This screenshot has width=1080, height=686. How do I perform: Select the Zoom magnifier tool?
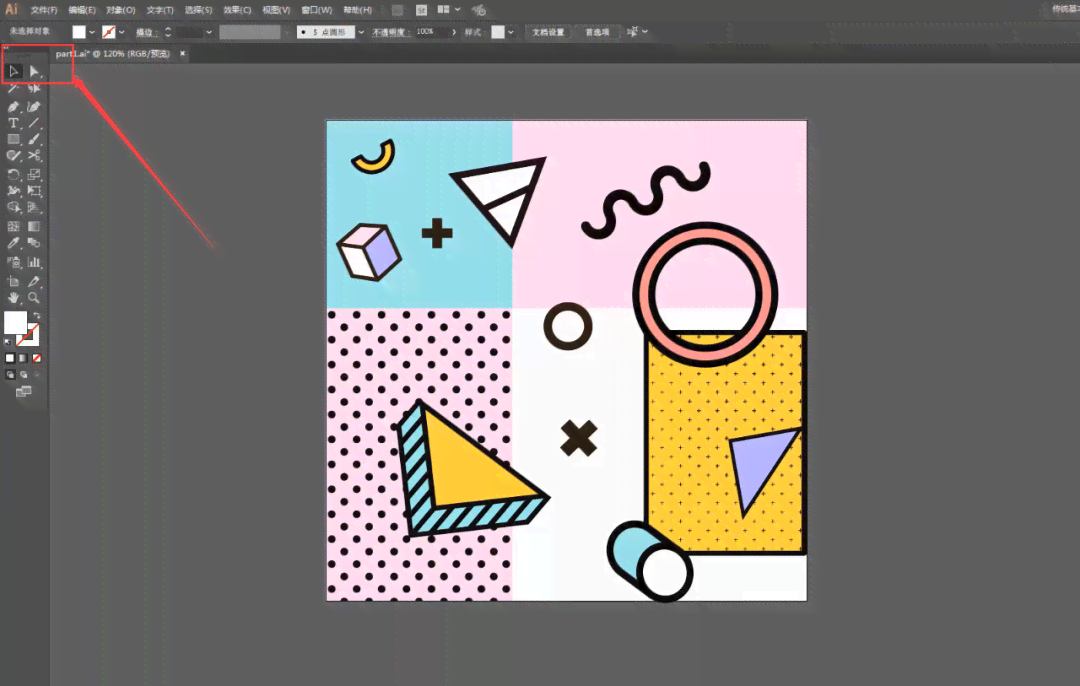click(x=34, y=298)
